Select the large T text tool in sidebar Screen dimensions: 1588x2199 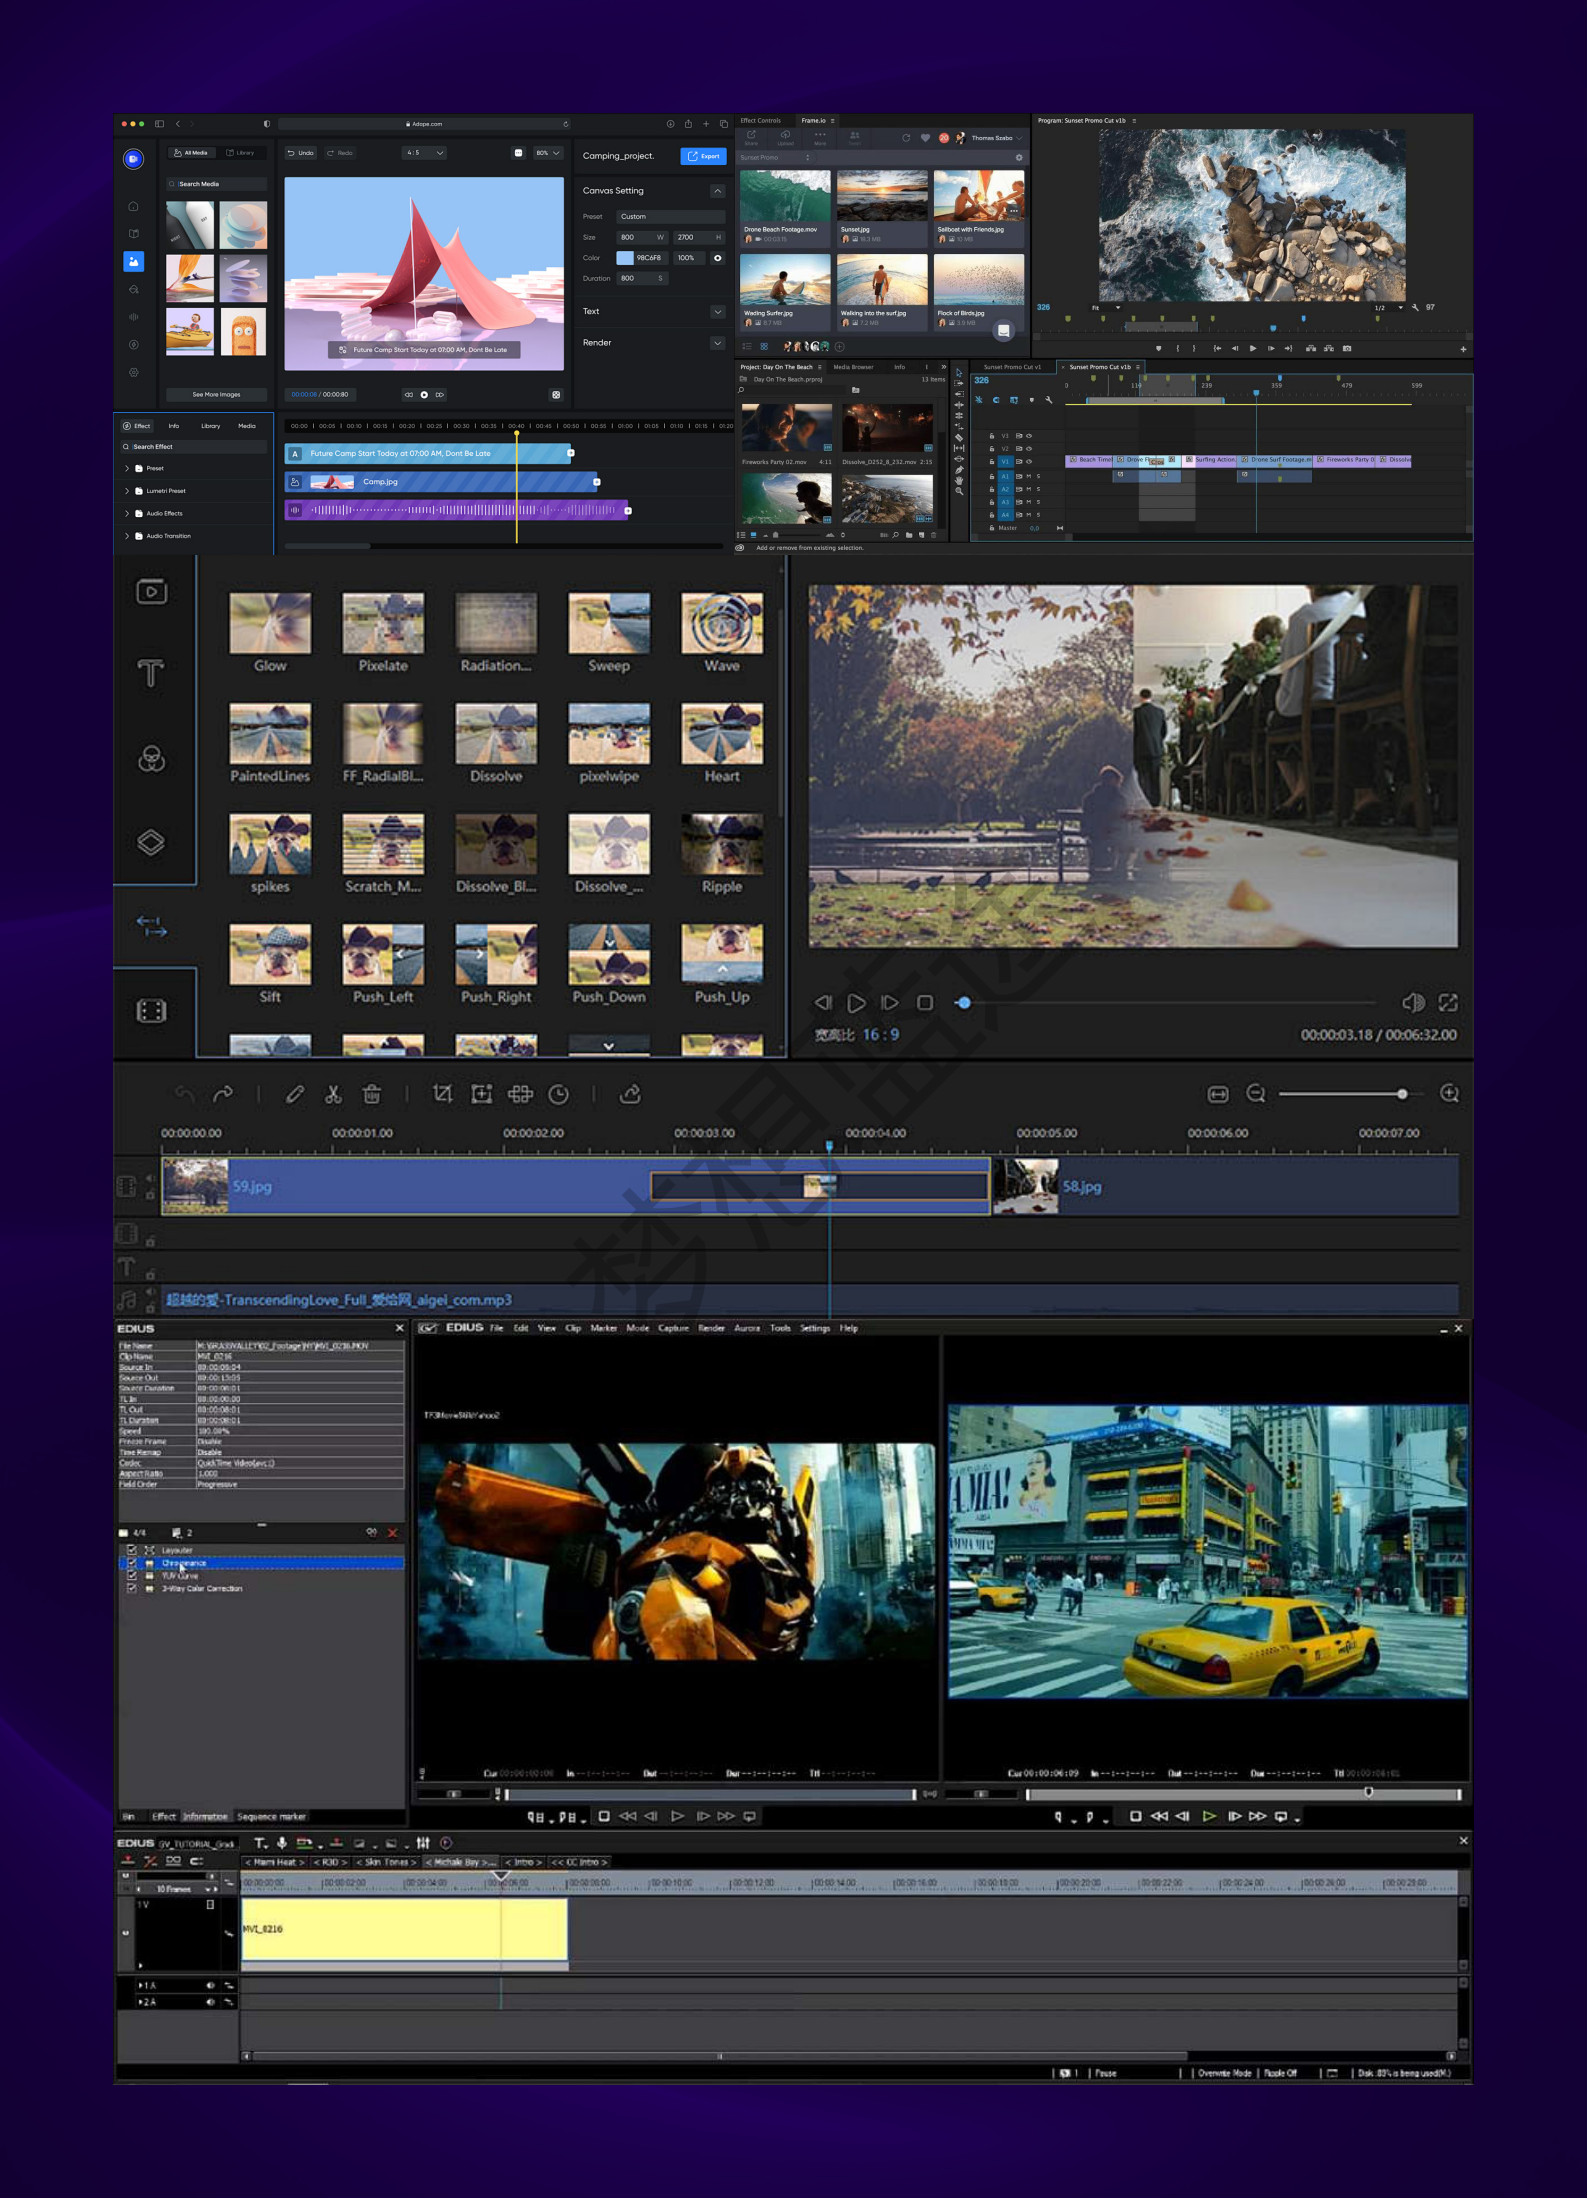coord(151,674)
